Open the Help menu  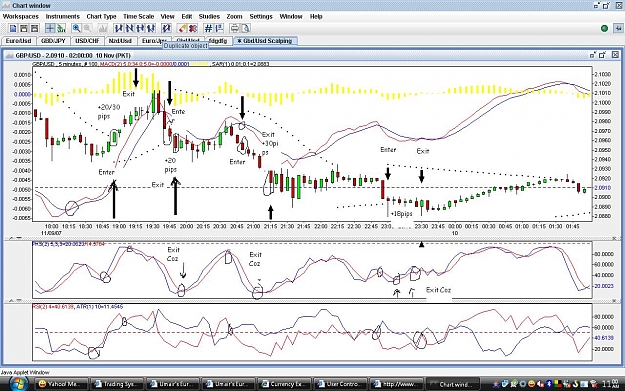(316, 16)
